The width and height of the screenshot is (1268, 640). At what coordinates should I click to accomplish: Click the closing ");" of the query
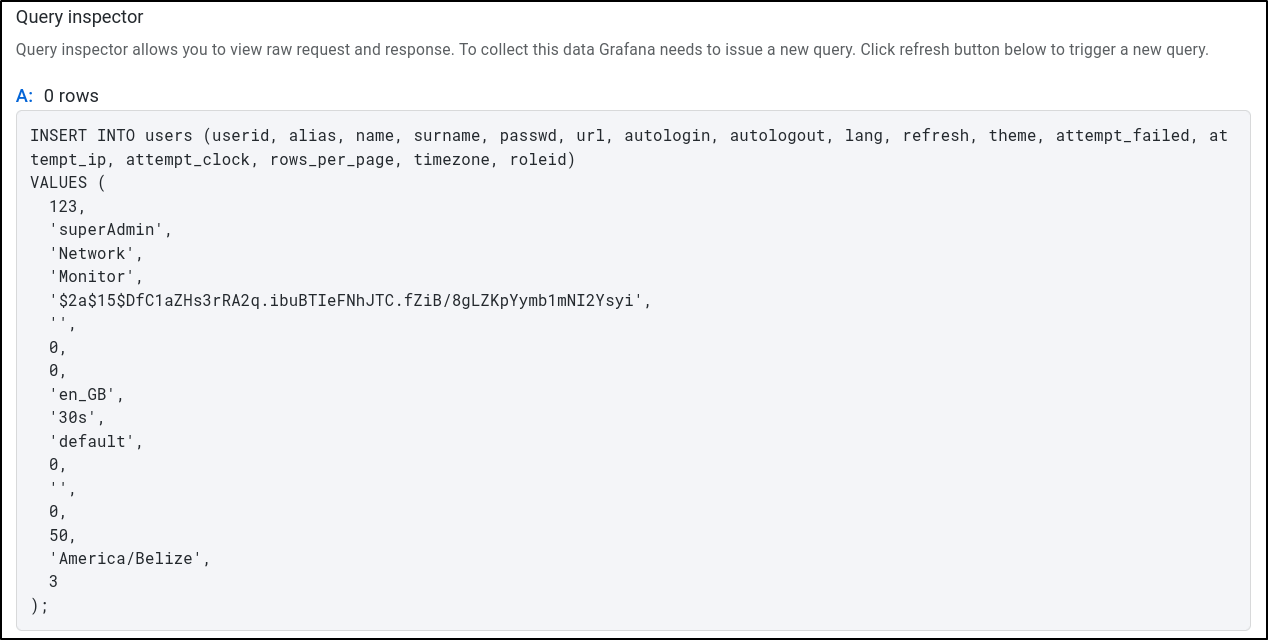coord(39,605)
